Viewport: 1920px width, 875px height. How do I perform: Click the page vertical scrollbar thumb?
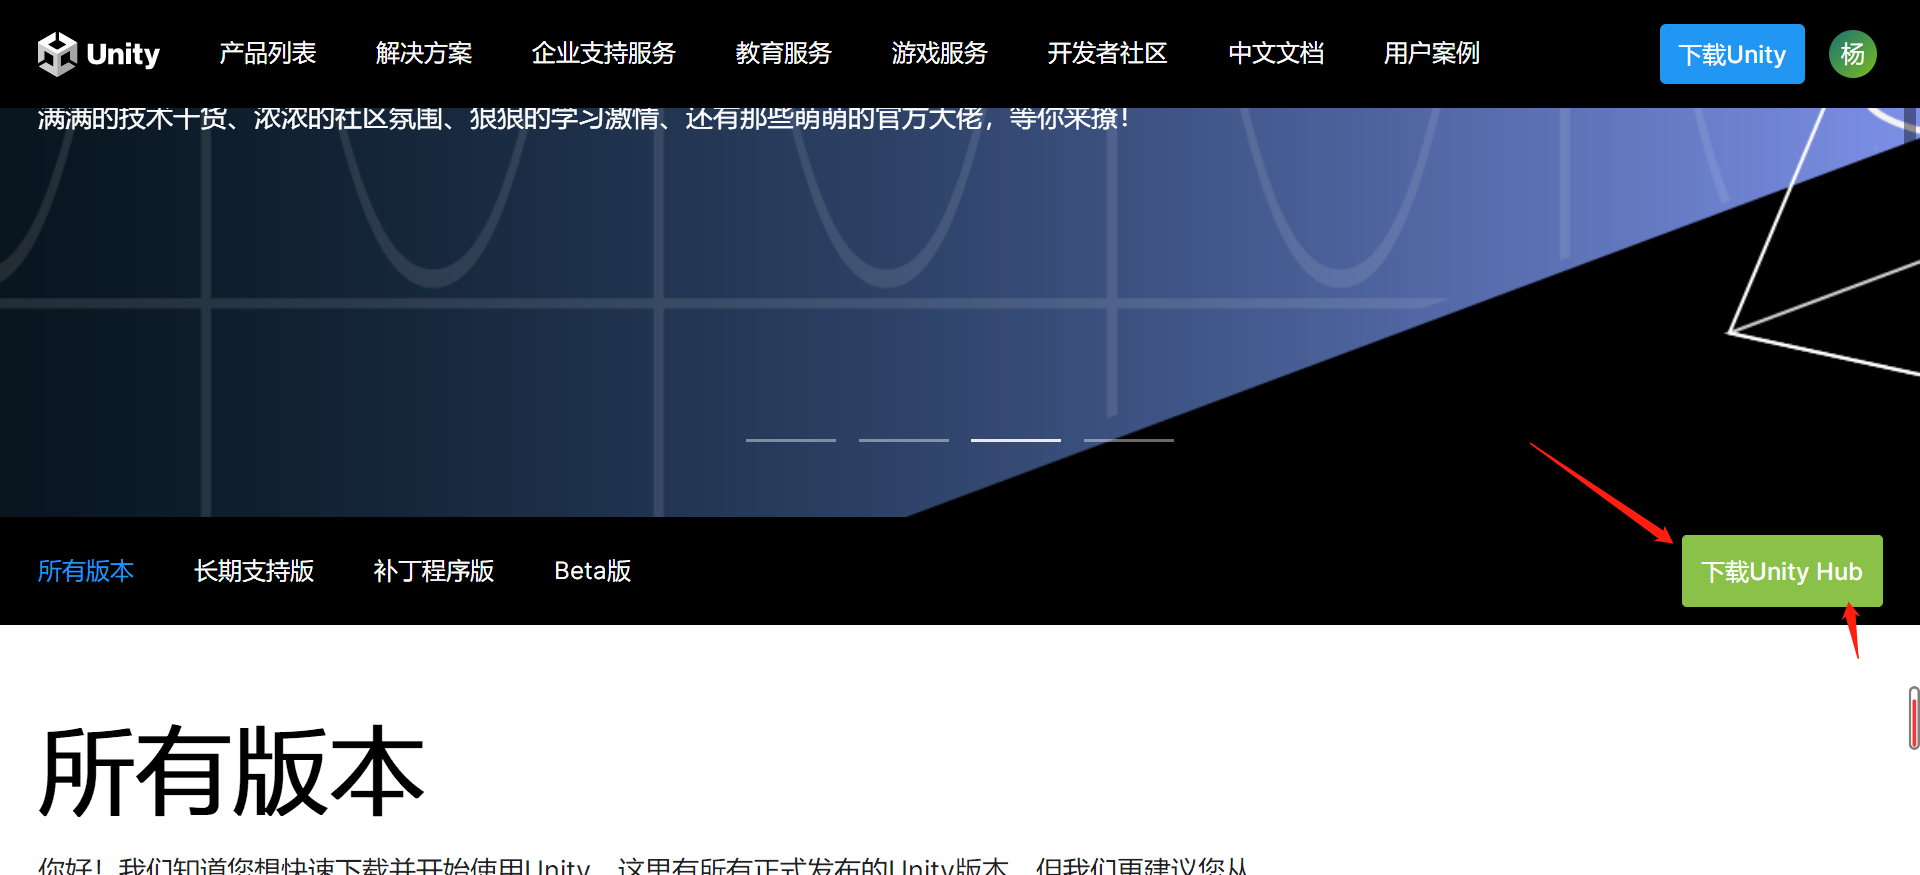pyautogui.click(x=1914, y=718)
